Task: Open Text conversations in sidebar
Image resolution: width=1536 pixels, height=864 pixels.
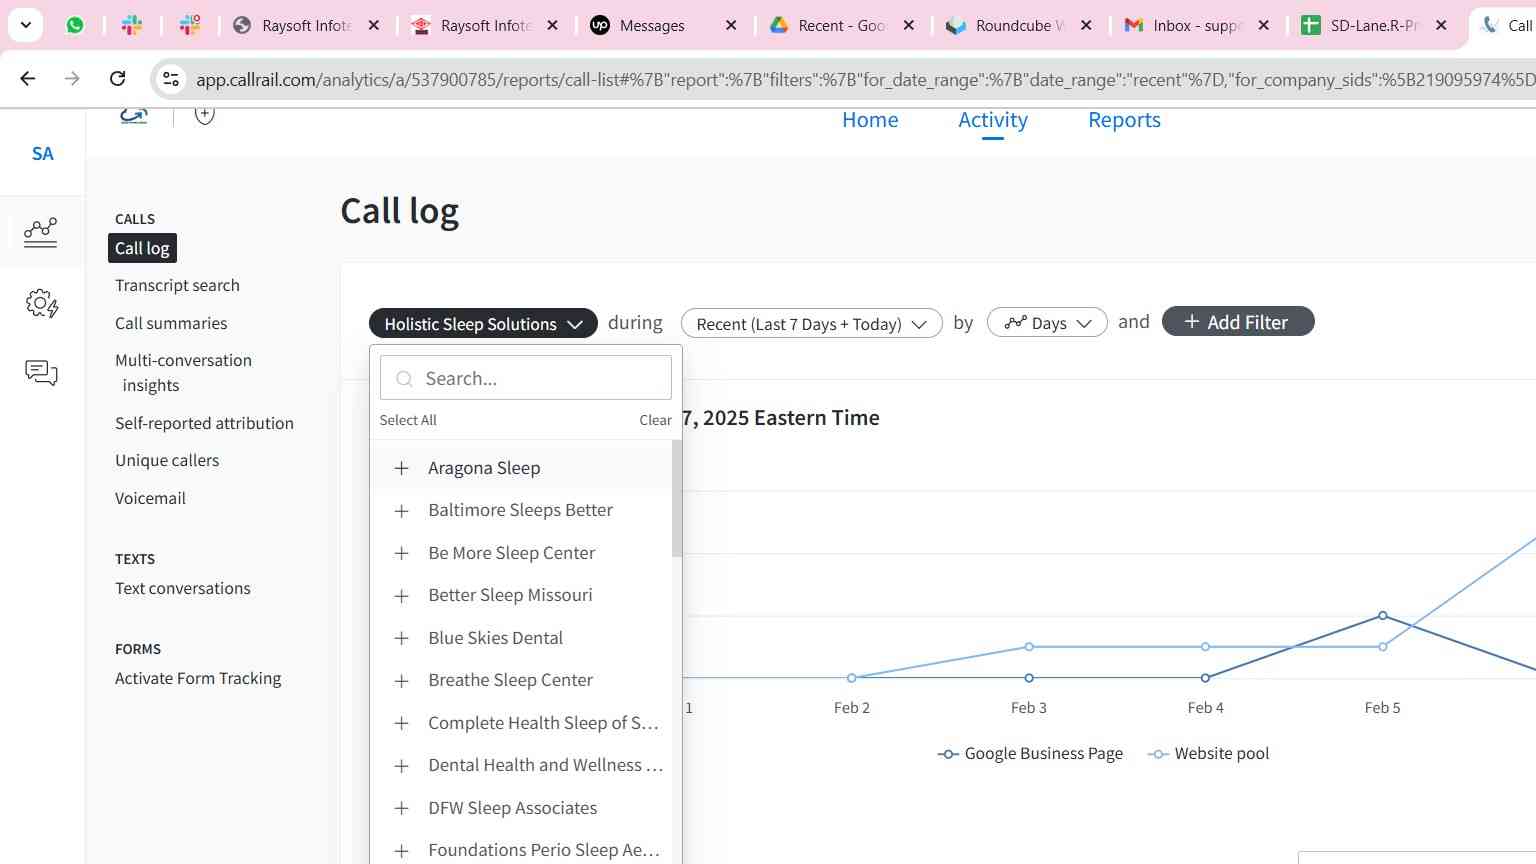Action: (x=183, y=588)
